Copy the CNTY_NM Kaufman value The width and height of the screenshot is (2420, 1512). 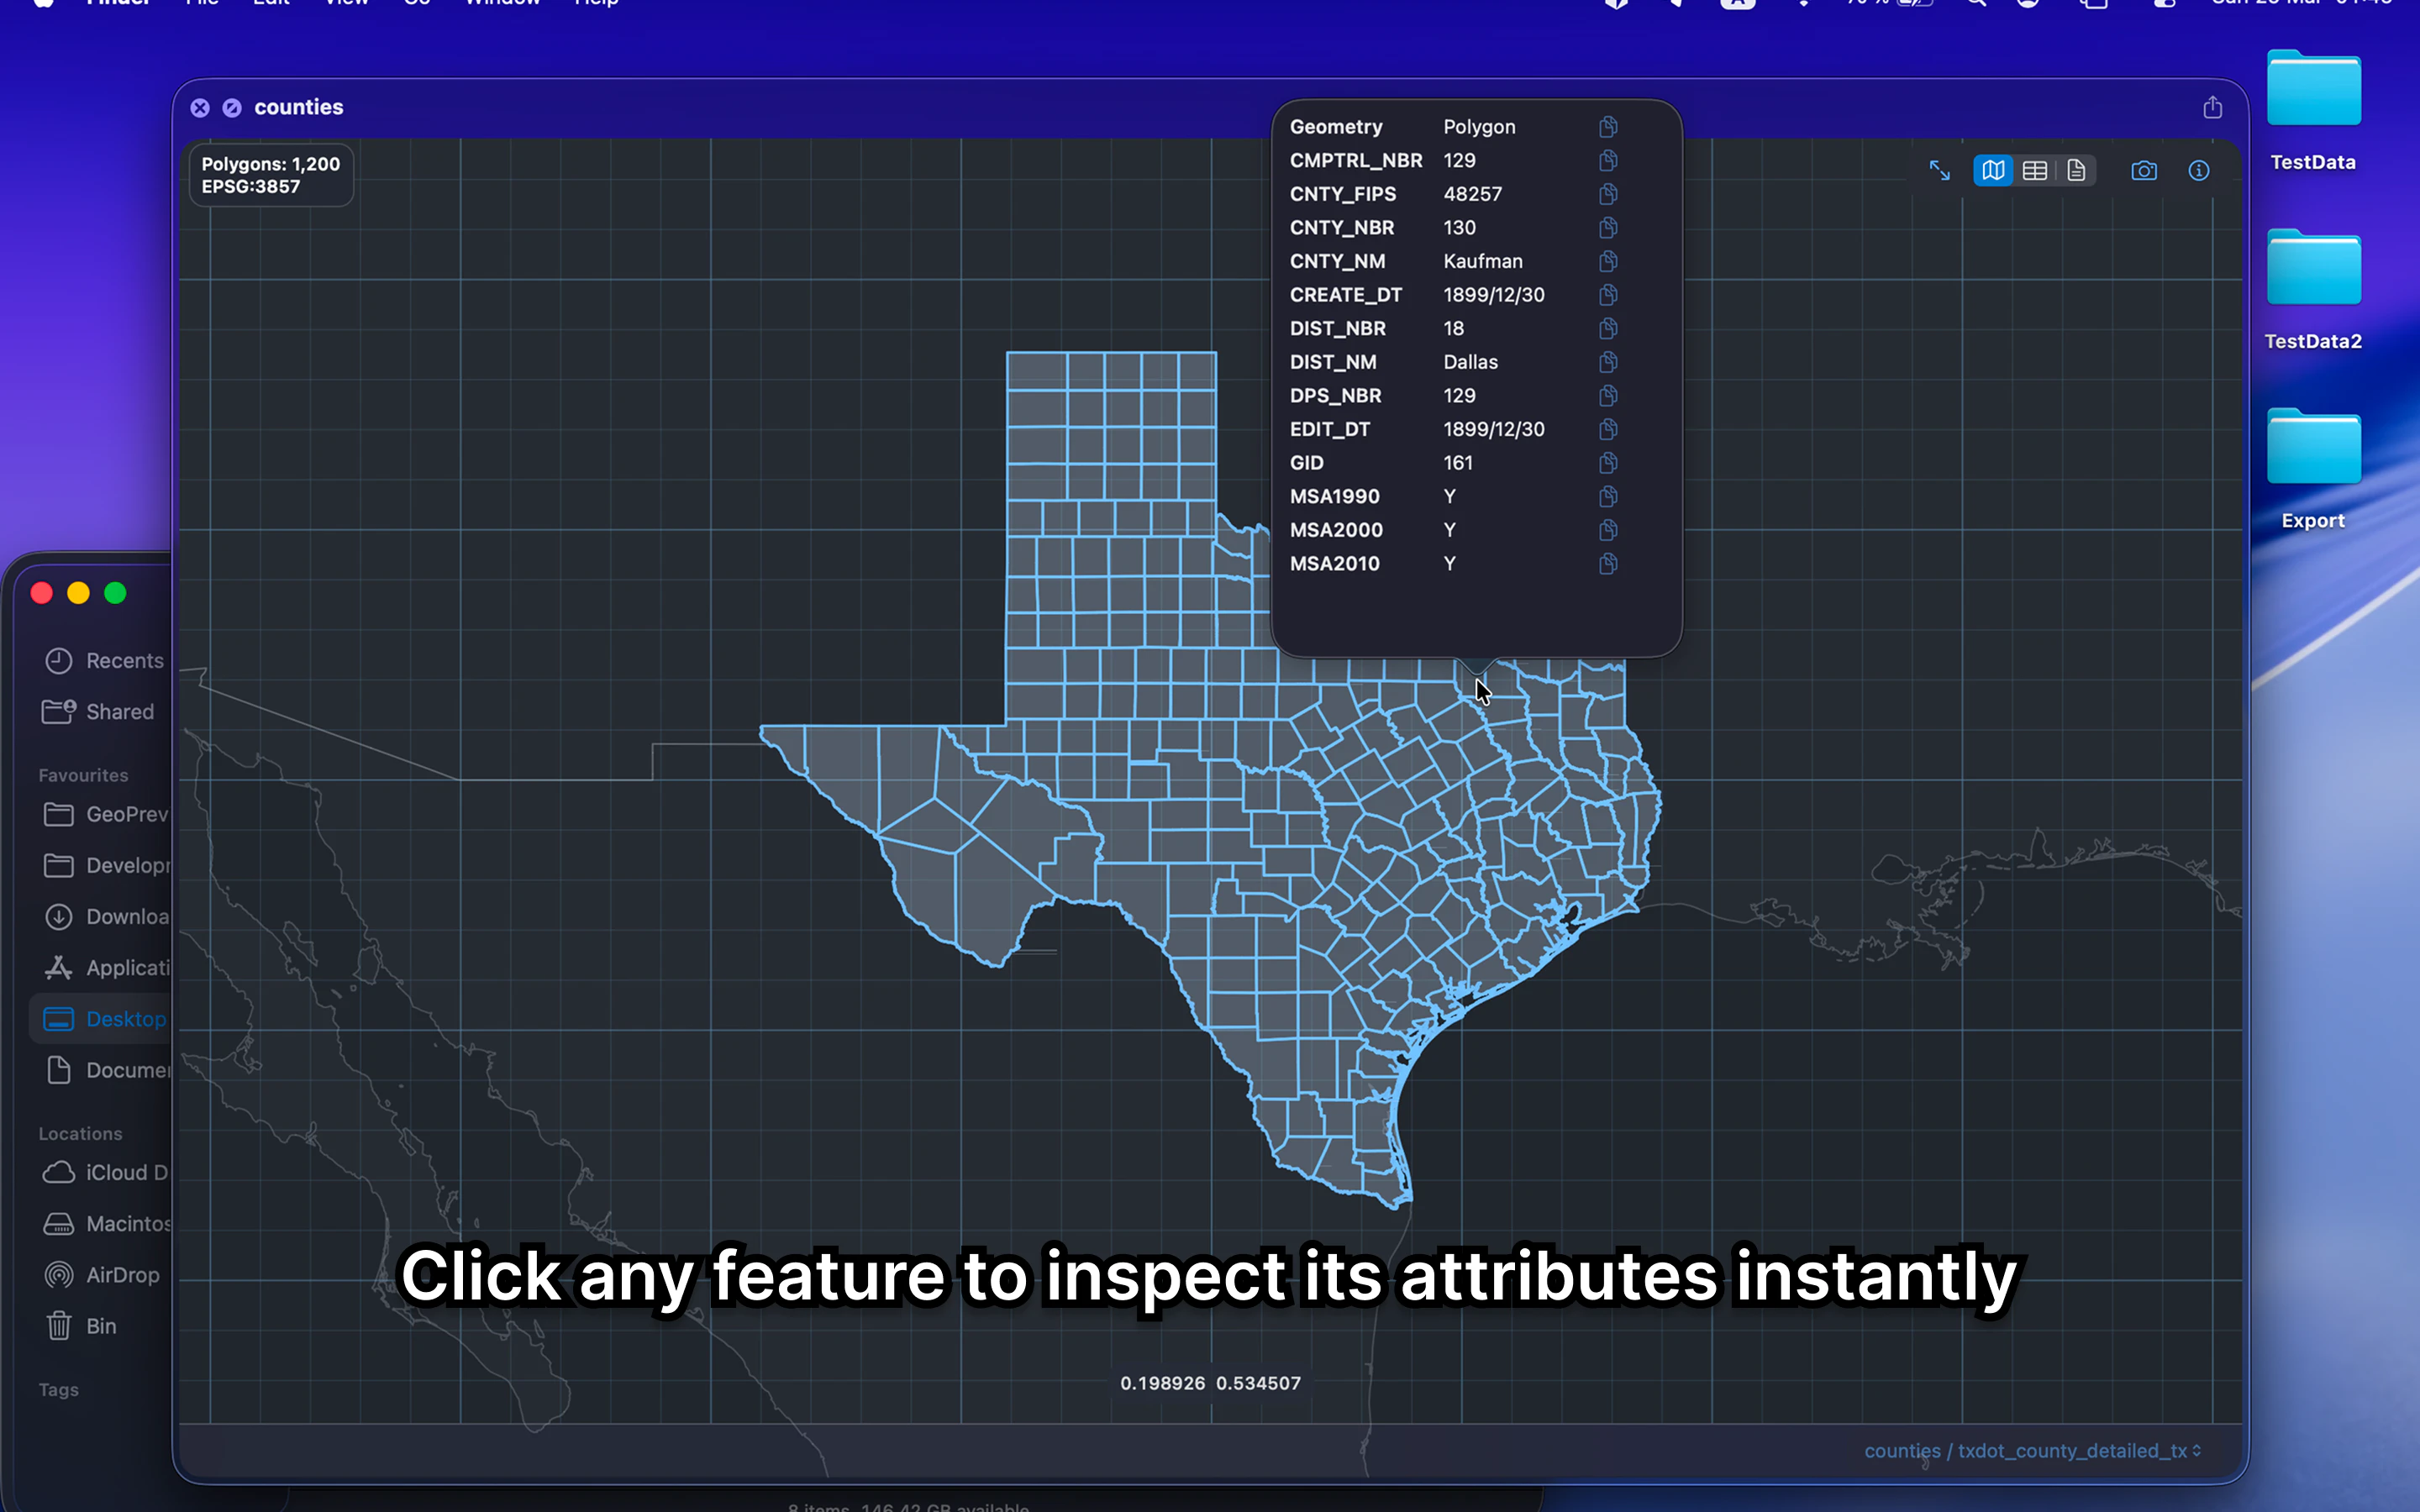click(x=1607, y=261)
